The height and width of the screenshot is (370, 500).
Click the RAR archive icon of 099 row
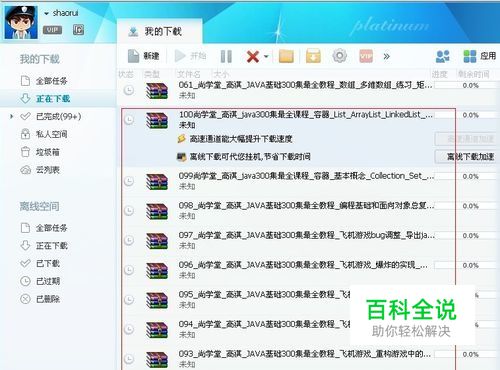point(157,182)
